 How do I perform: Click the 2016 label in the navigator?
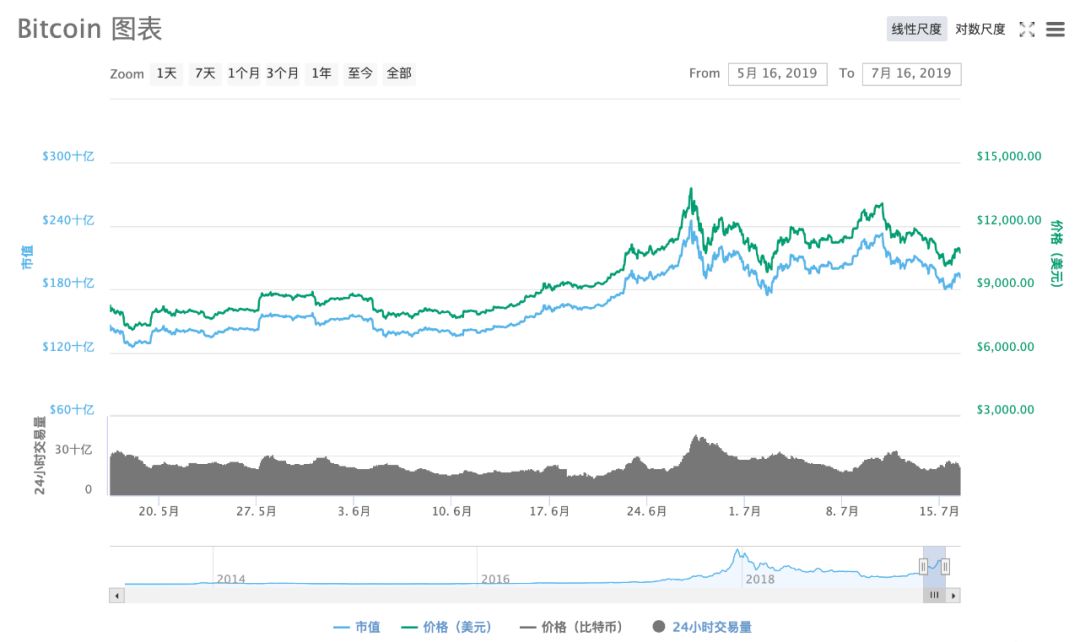coord(495,579)
